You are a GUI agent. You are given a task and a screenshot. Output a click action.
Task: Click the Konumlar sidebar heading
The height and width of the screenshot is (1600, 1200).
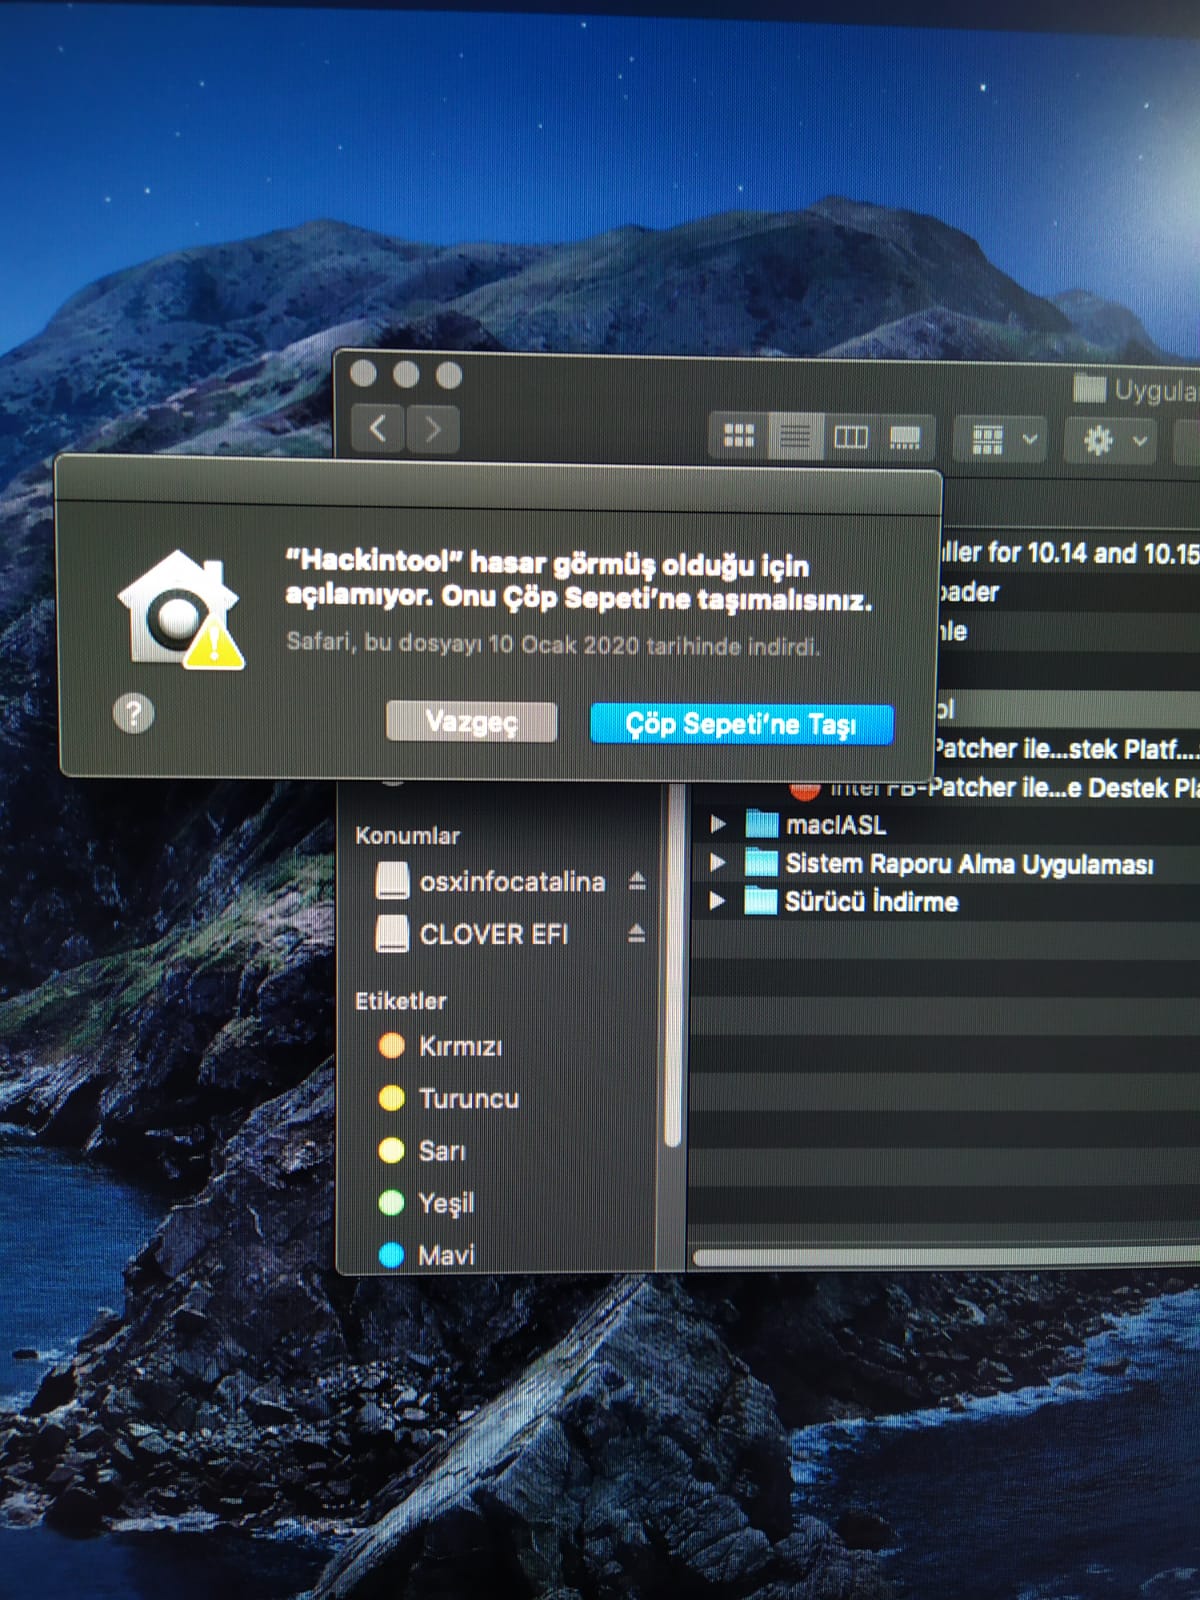coord(407,835)
